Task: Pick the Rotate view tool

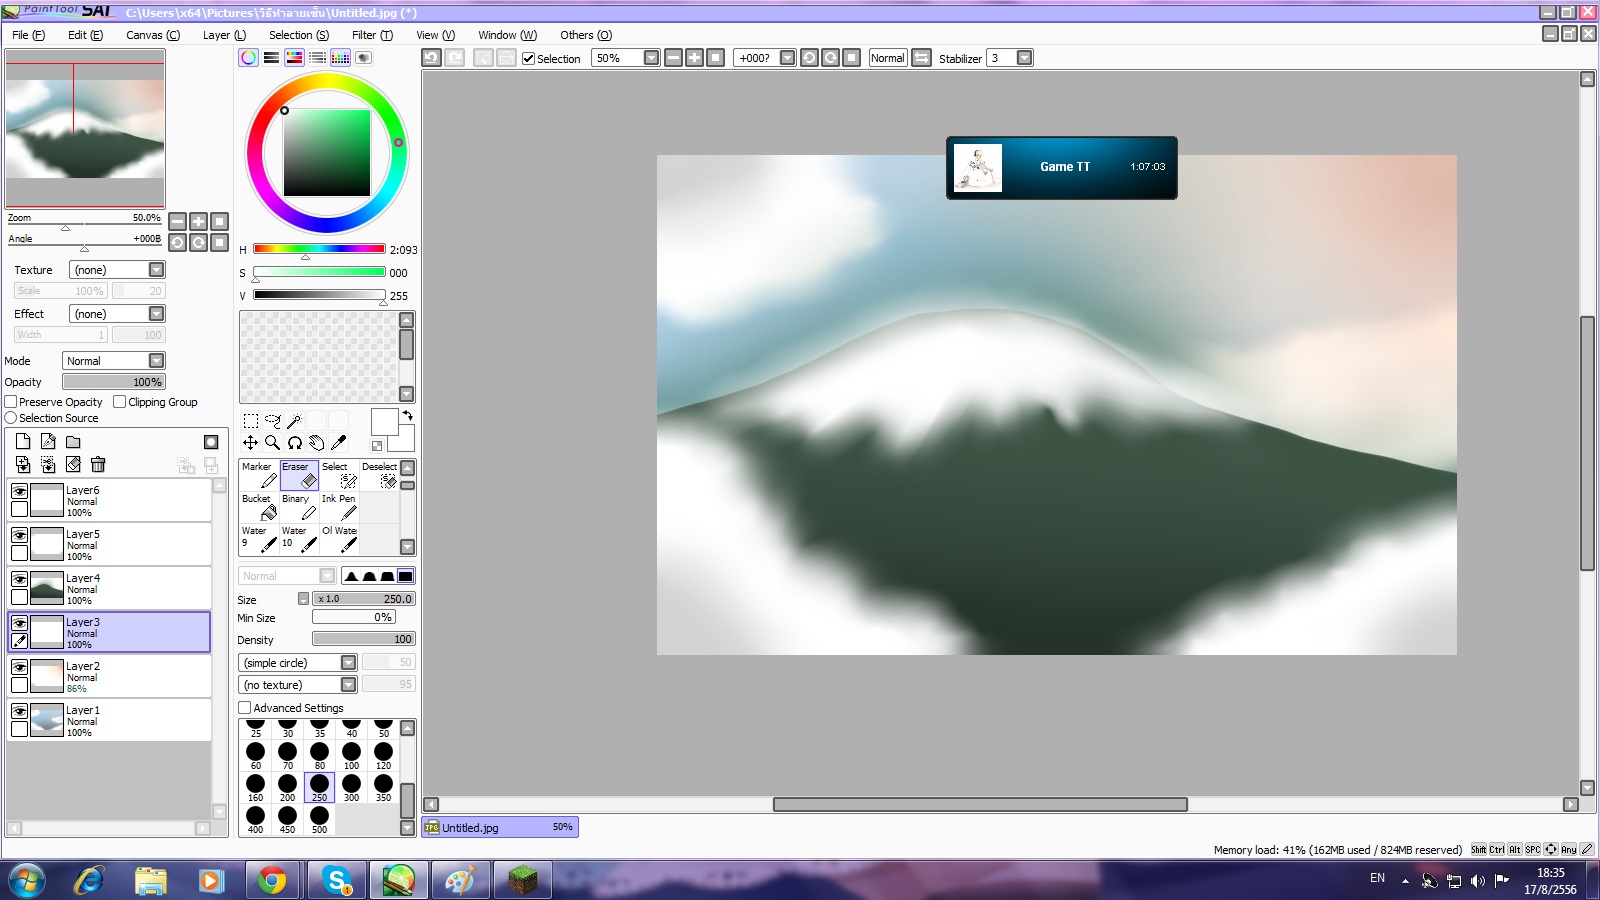Action: 295,443
